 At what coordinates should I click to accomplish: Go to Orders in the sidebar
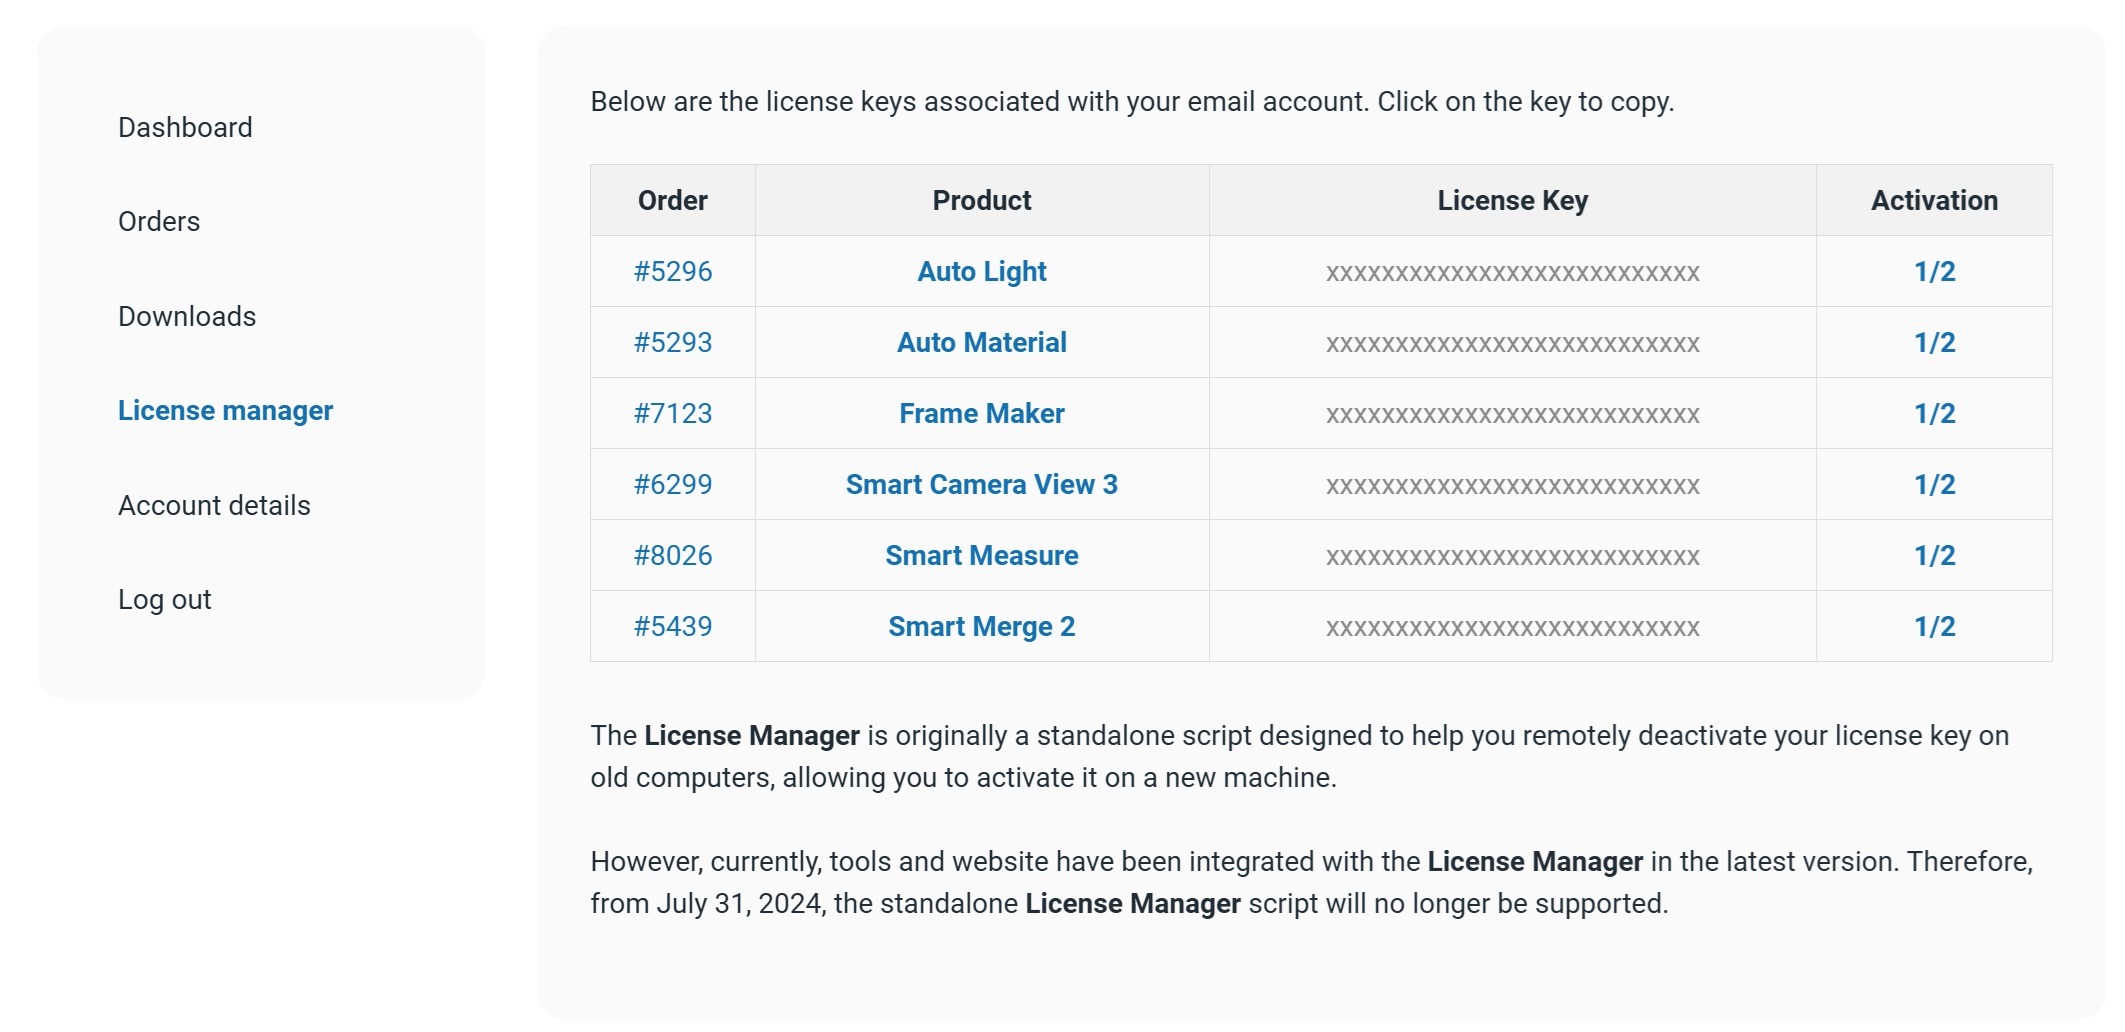click(159, 221)
